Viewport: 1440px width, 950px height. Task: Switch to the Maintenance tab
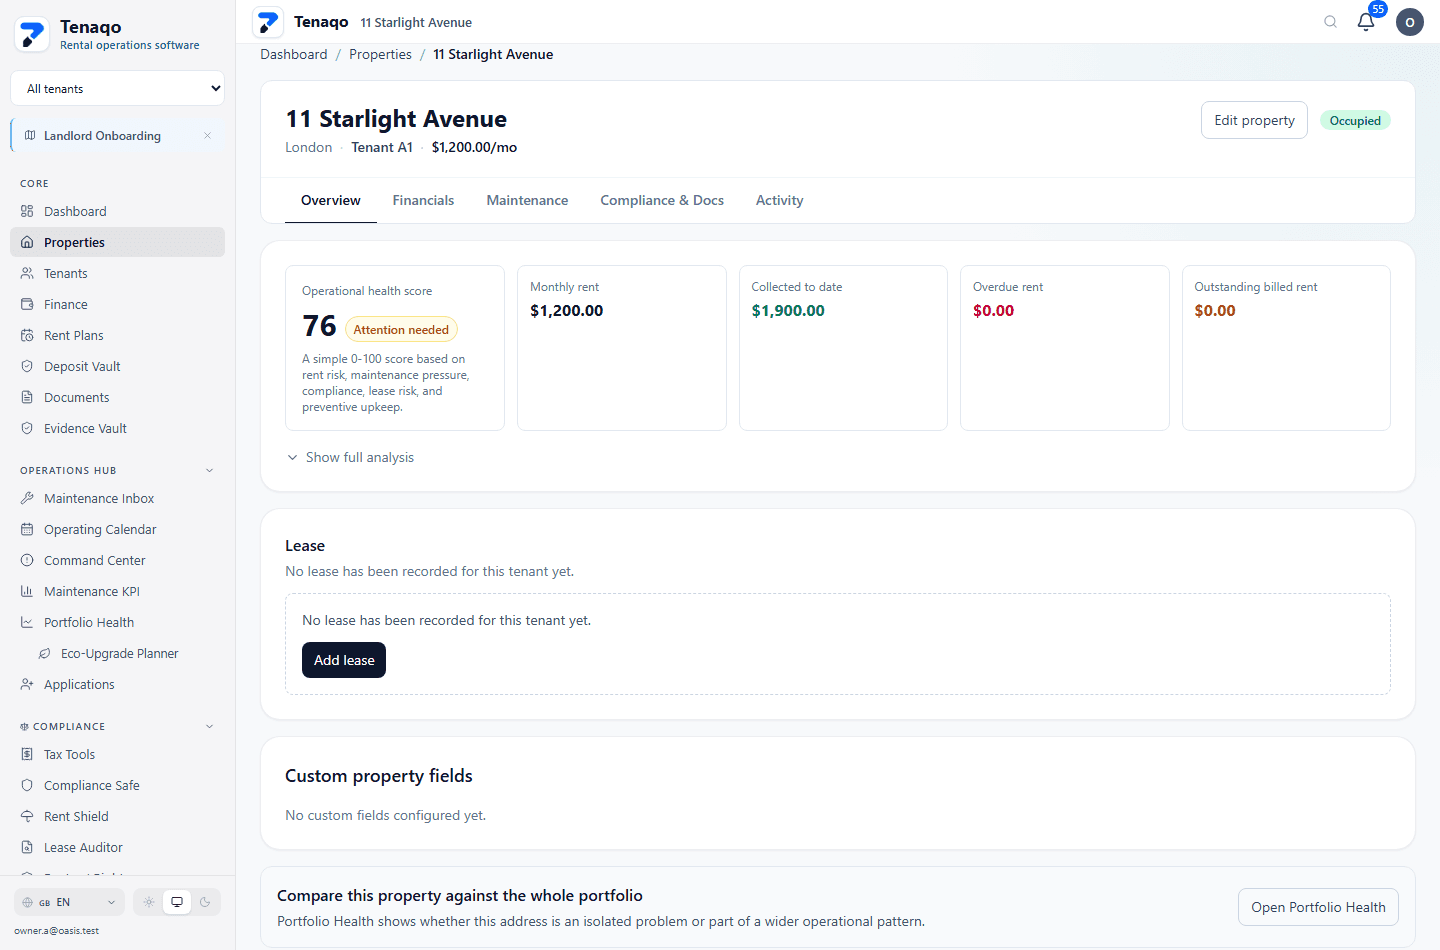point(527,200)
